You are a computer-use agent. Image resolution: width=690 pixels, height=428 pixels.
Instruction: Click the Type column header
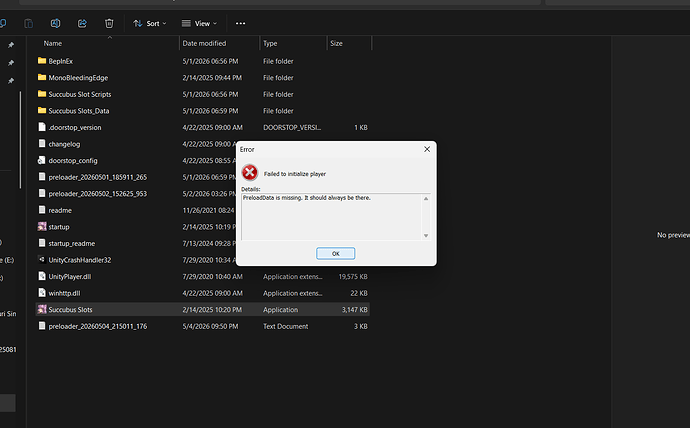(270, 43)
